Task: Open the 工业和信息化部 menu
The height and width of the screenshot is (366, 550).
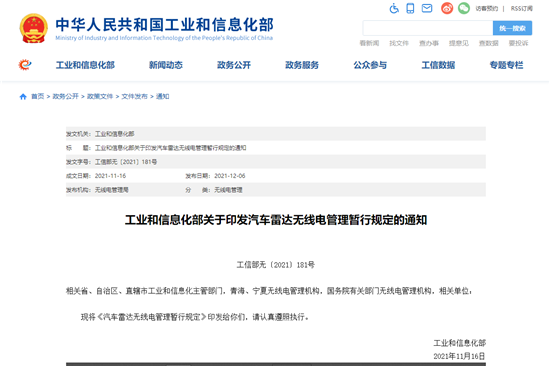Action: pos(85,65)
